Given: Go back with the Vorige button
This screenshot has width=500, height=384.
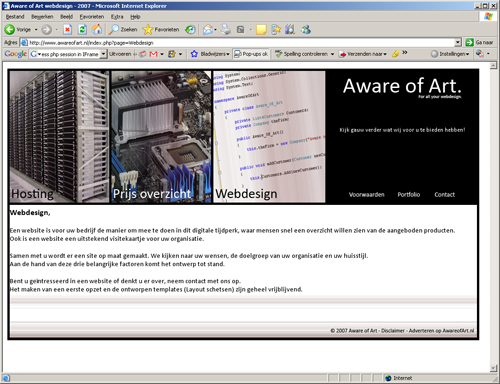Looking at the screenshot, I should point(18,30).
